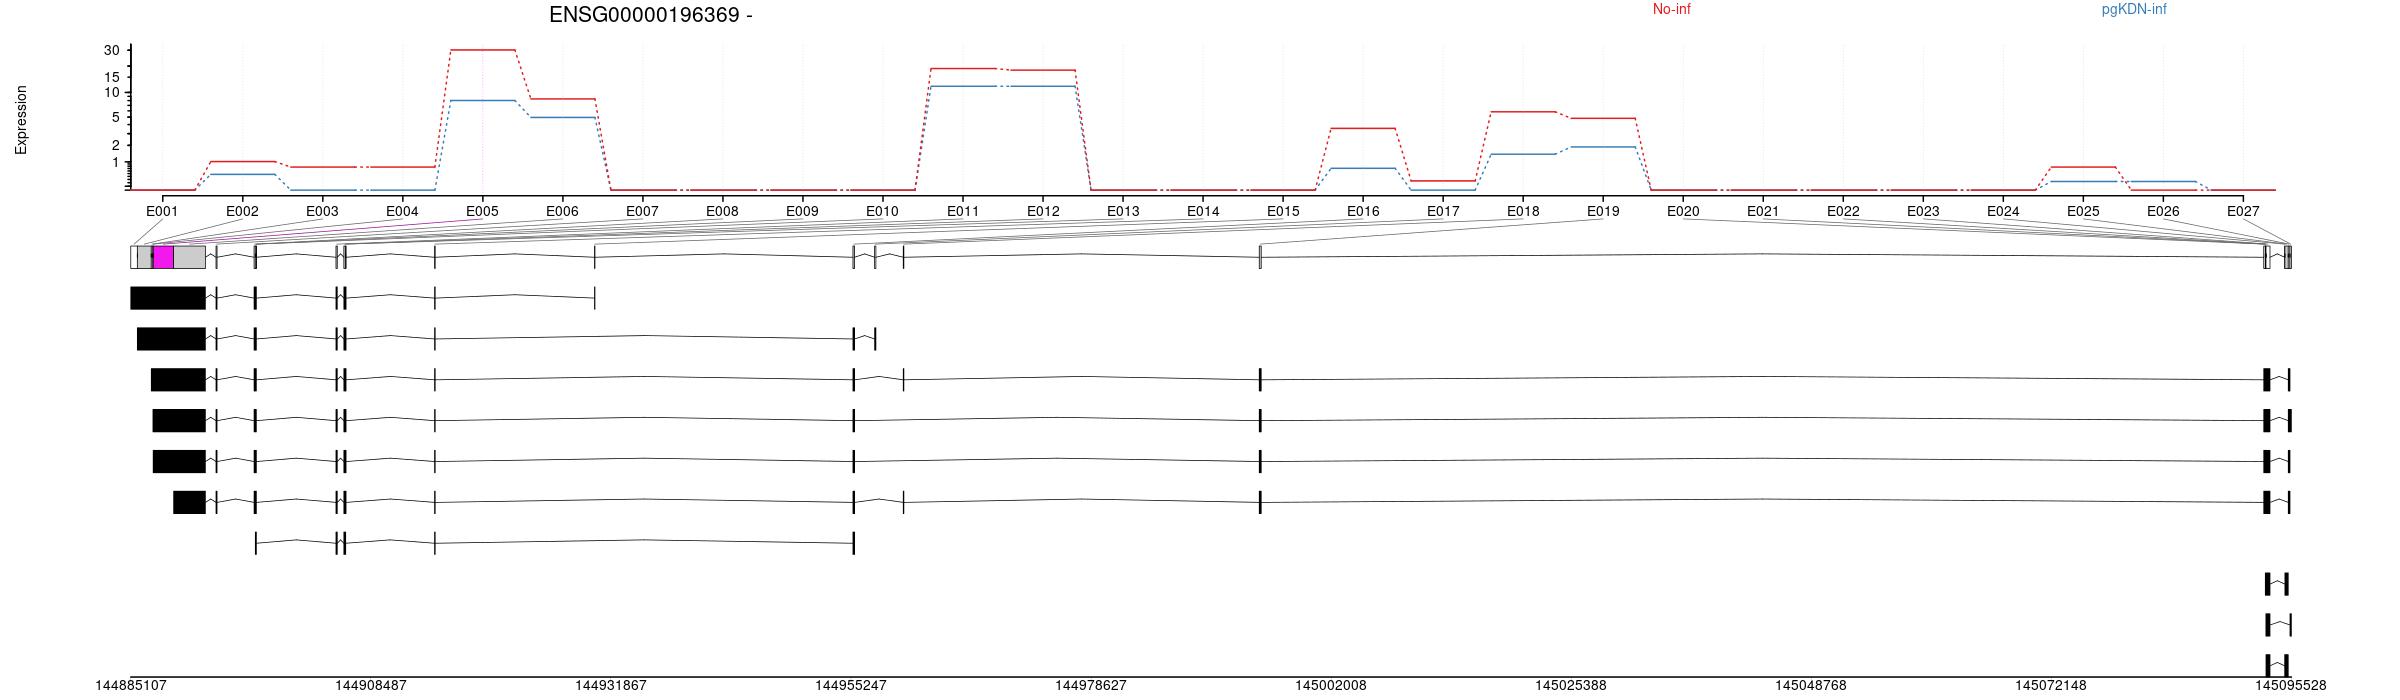Click exon label E004
2400x700 pixels.
click(x=402, y=211)
